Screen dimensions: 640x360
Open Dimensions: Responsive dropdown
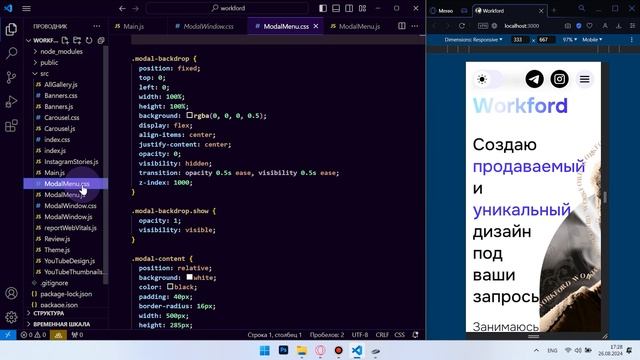pyautogui.click(x=473, y=40)
